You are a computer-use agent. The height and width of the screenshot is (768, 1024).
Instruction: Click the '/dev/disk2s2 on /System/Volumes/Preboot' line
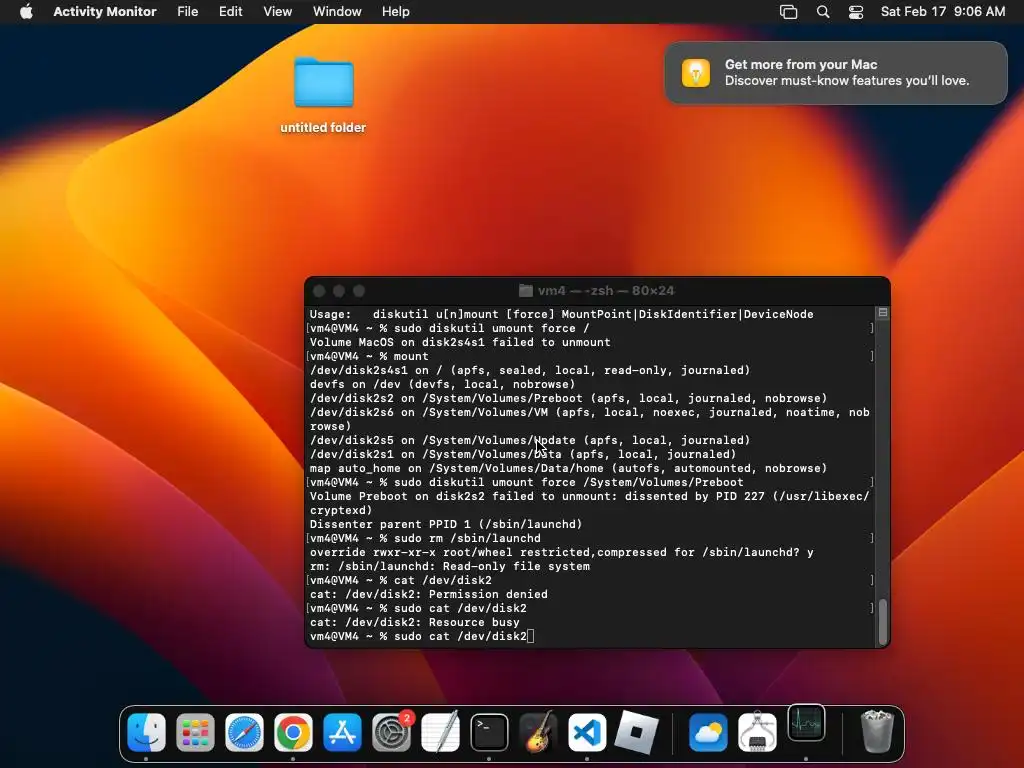pos(568,398)
